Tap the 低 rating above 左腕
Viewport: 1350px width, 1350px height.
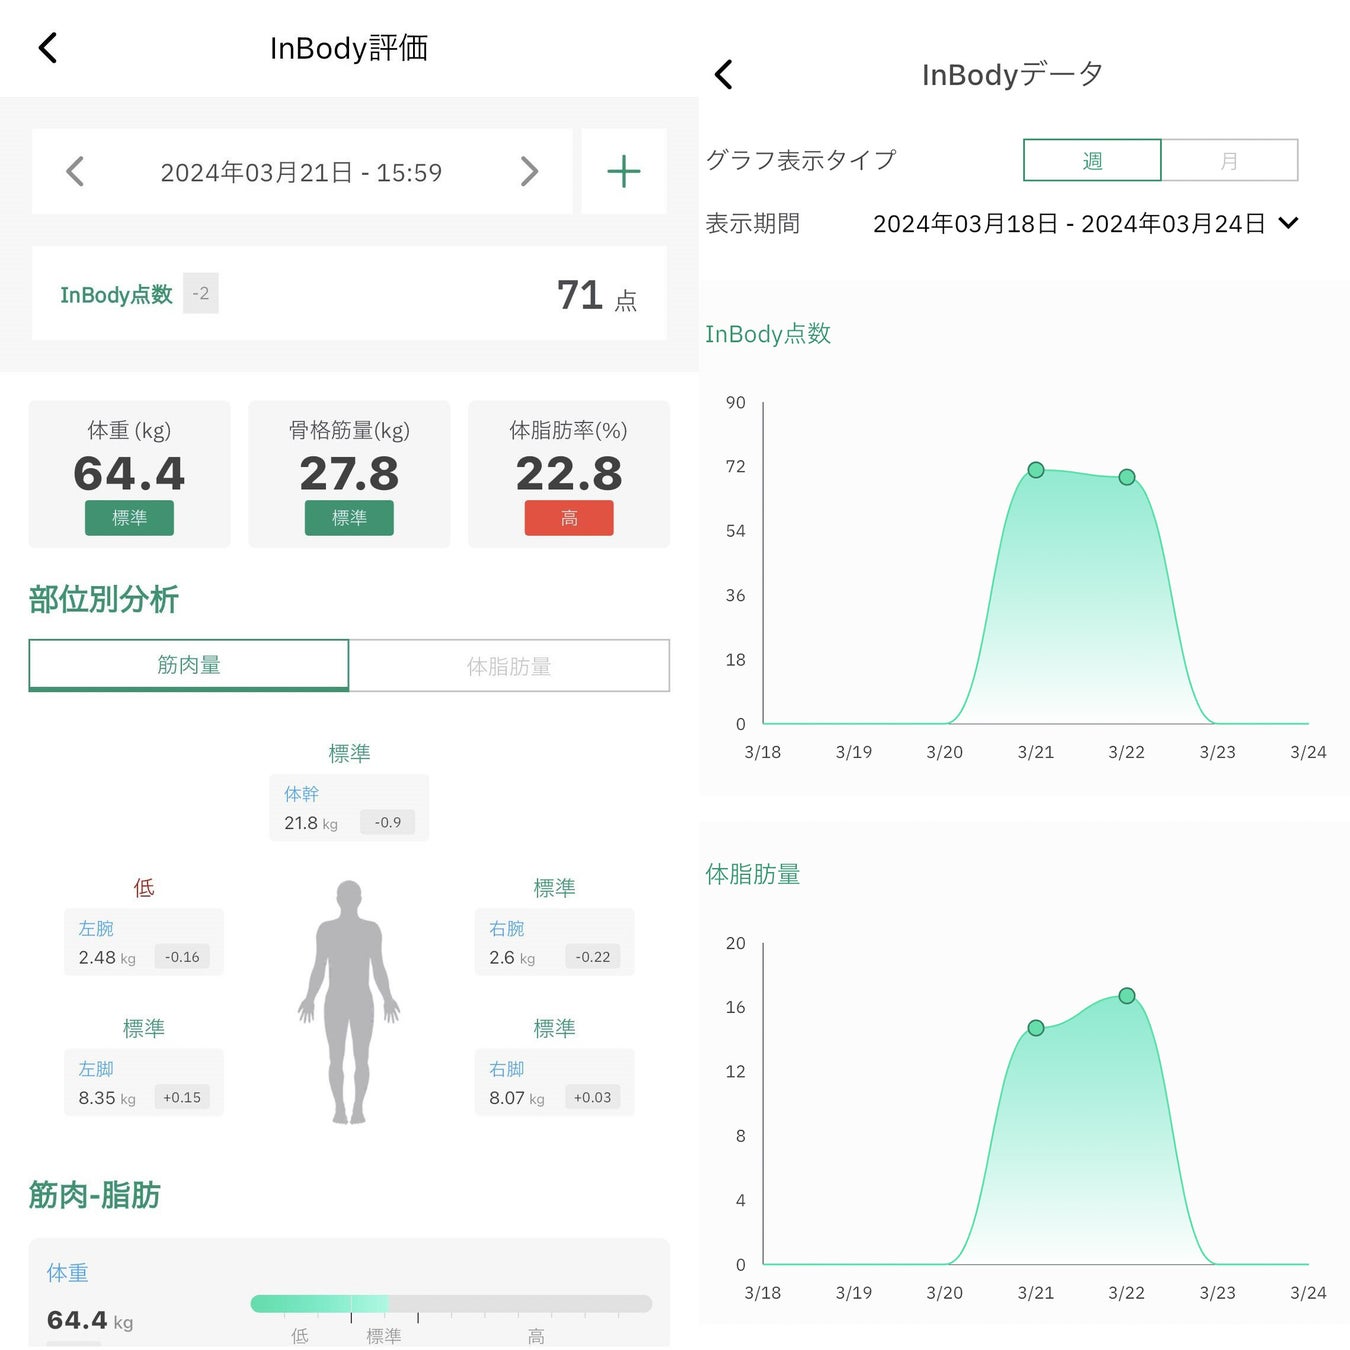(x=144, y=888)
